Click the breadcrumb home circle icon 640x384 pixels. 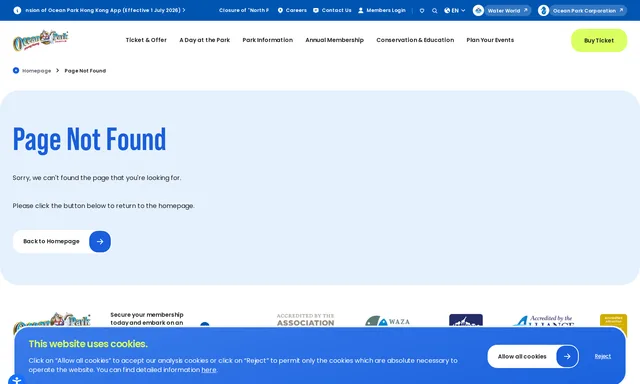(x=16, y=71)
